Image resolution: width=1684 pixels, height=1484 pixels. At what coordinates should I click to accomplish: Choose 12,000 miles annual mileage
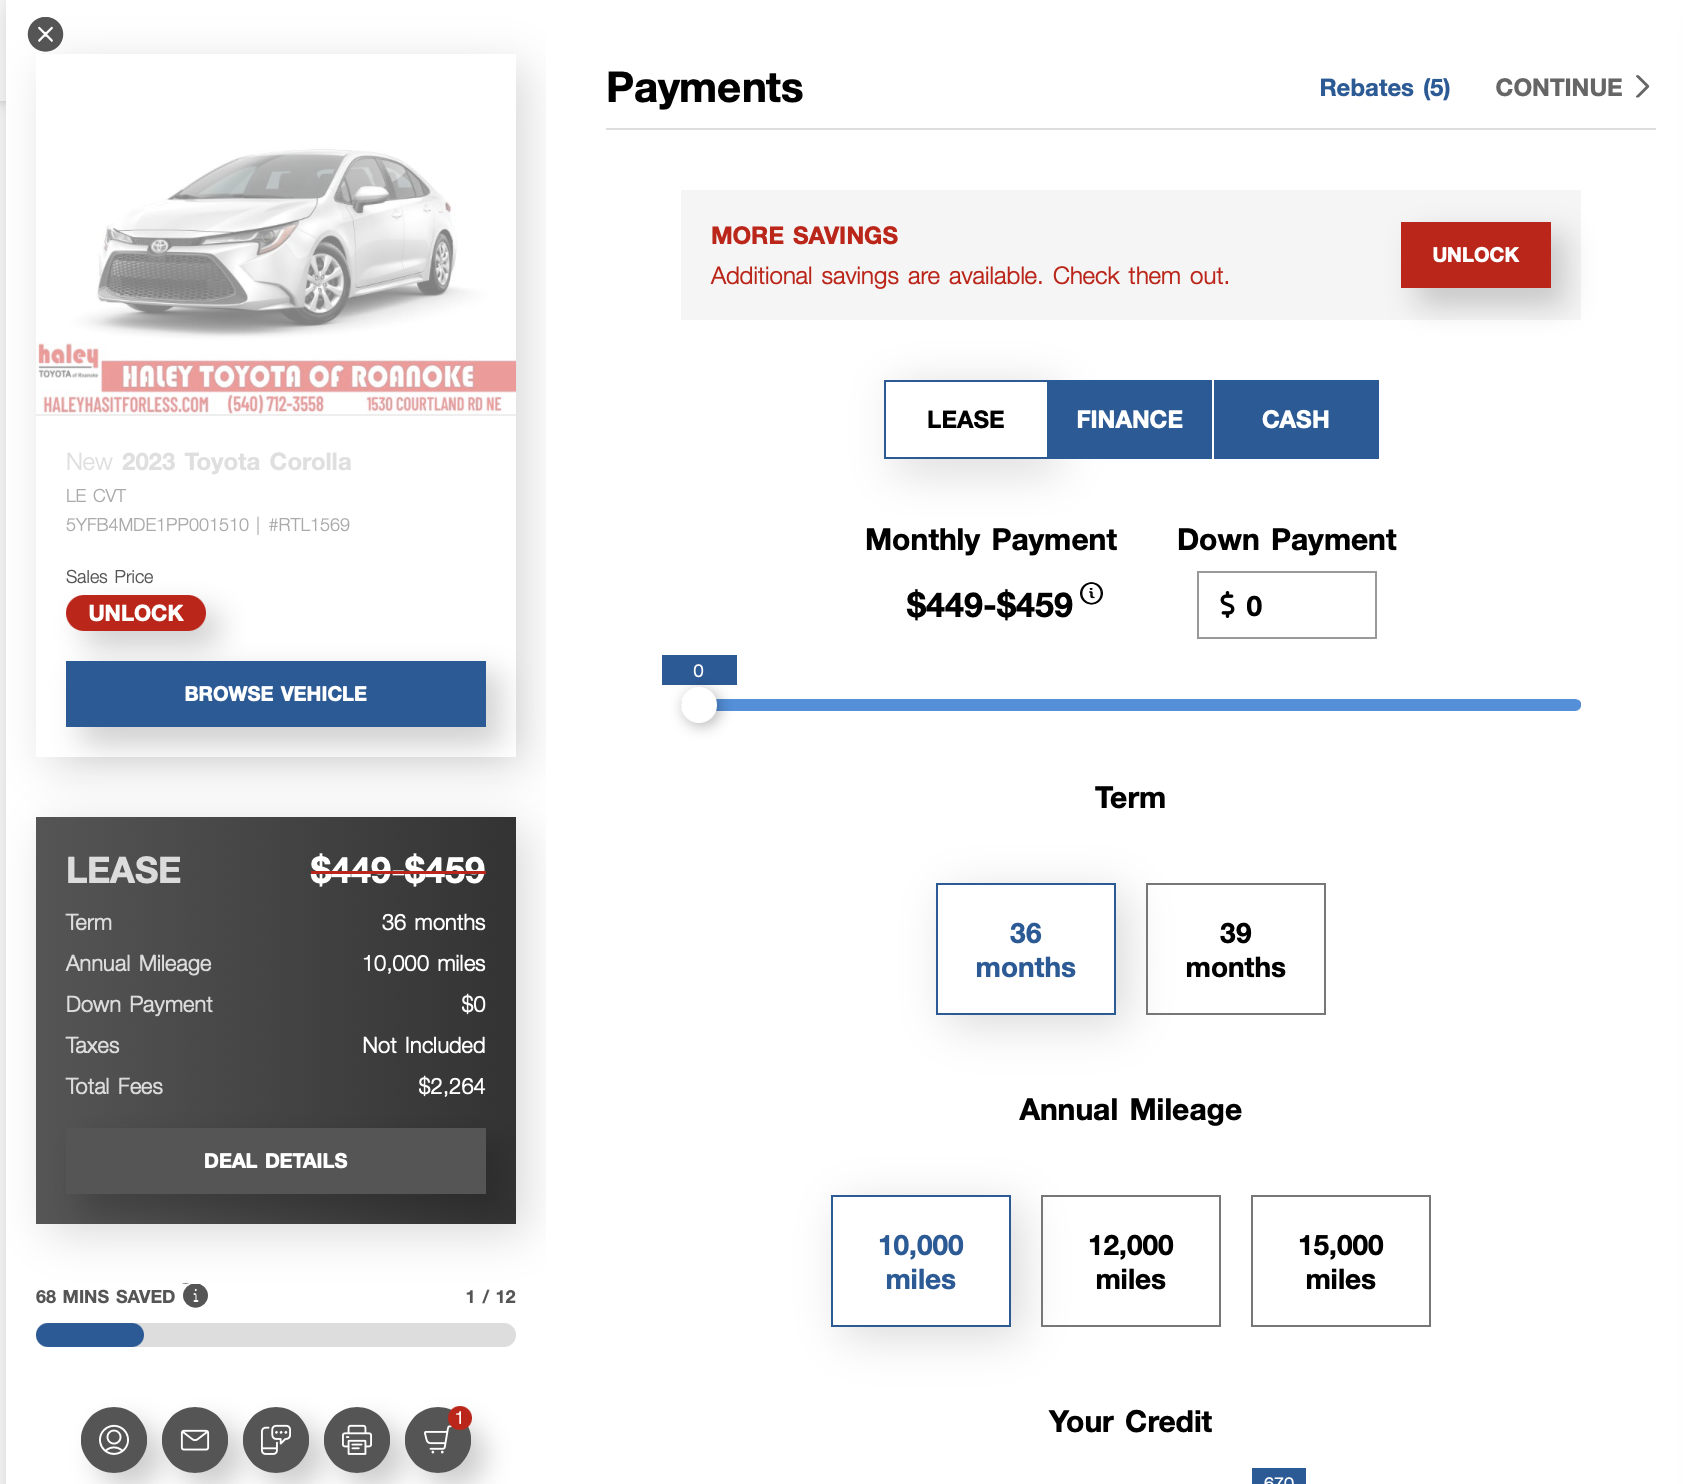[x=1131, y=1261]
